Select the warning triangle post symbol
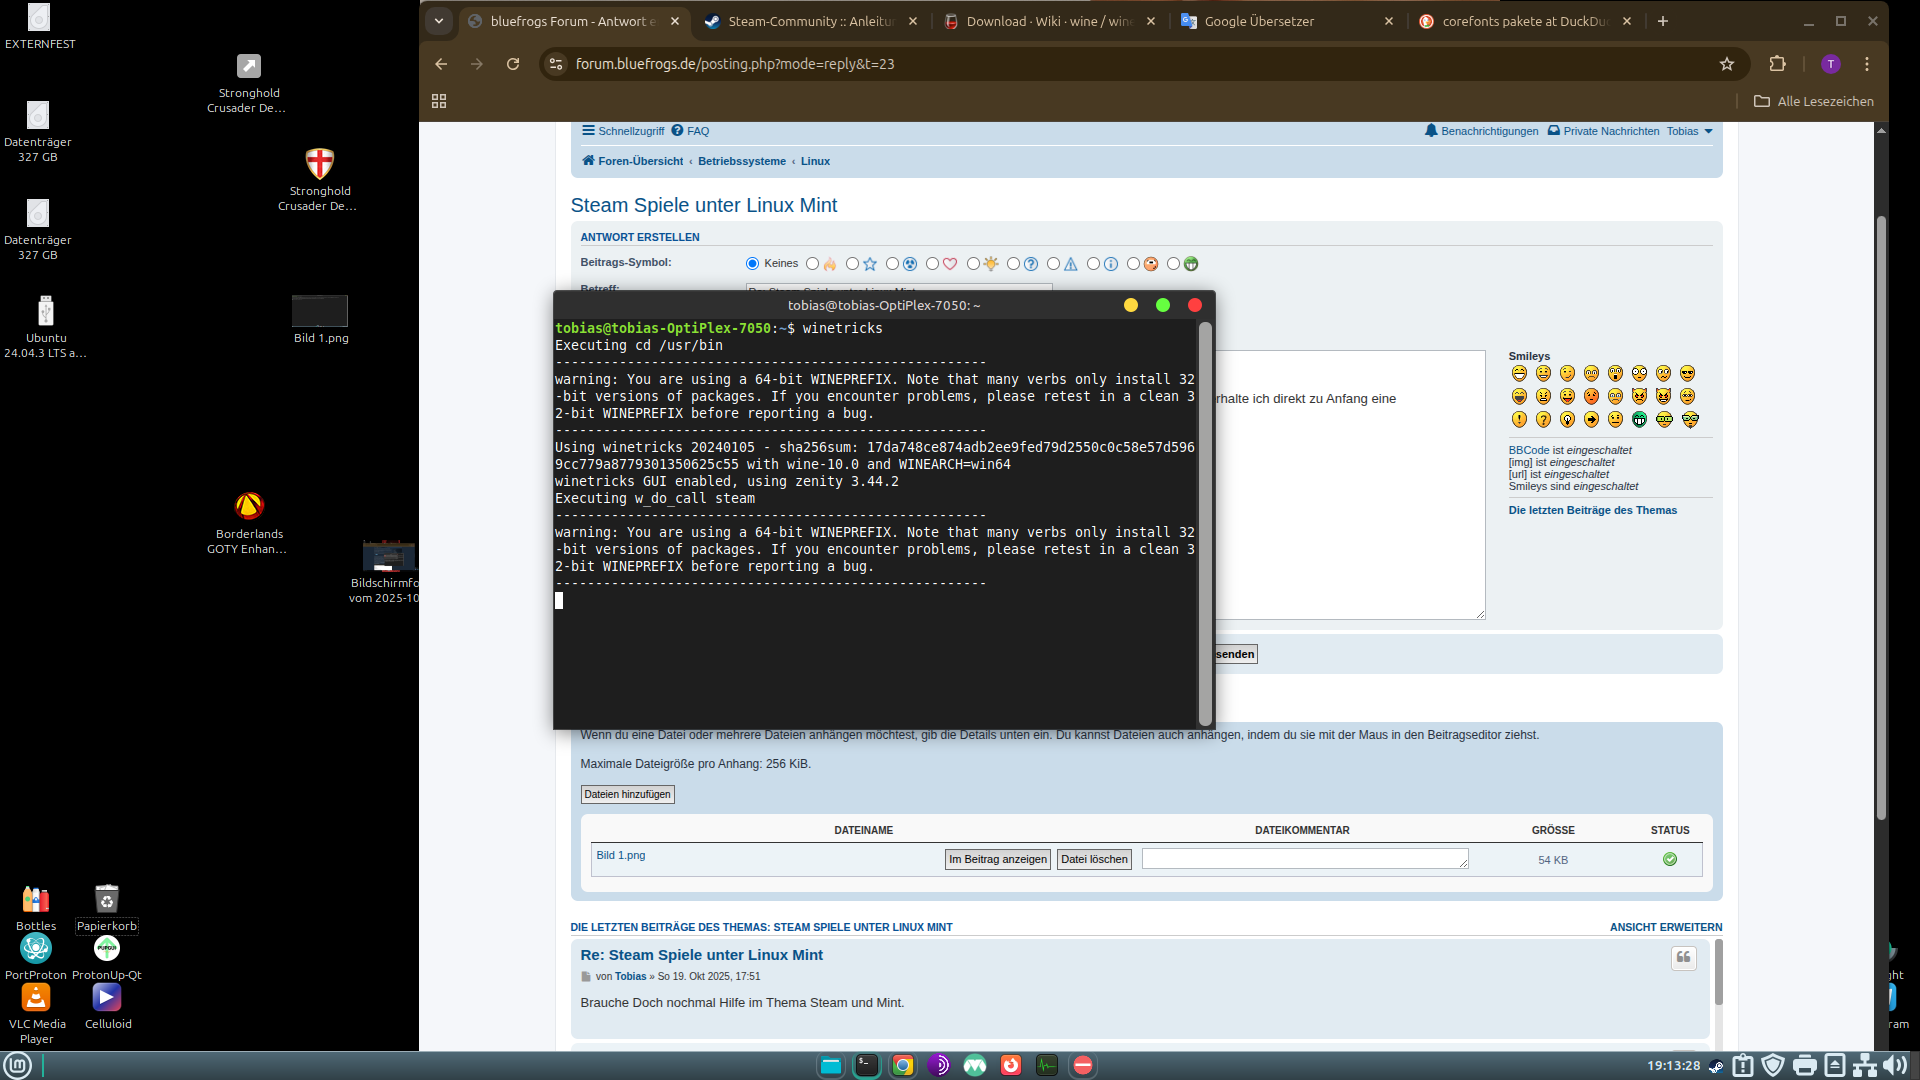The image size is (1920, 1080). click(1053, 263)
